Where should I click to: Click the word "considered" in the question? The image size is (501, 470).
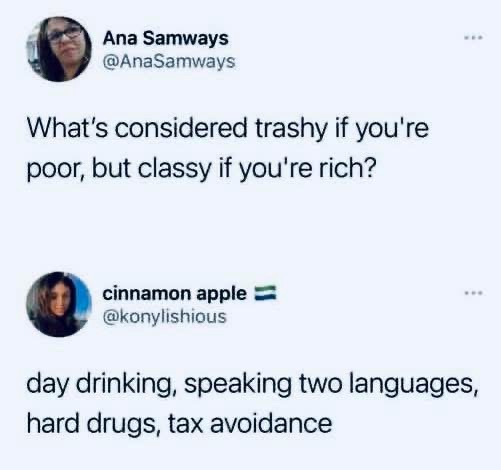pos(181,128)
